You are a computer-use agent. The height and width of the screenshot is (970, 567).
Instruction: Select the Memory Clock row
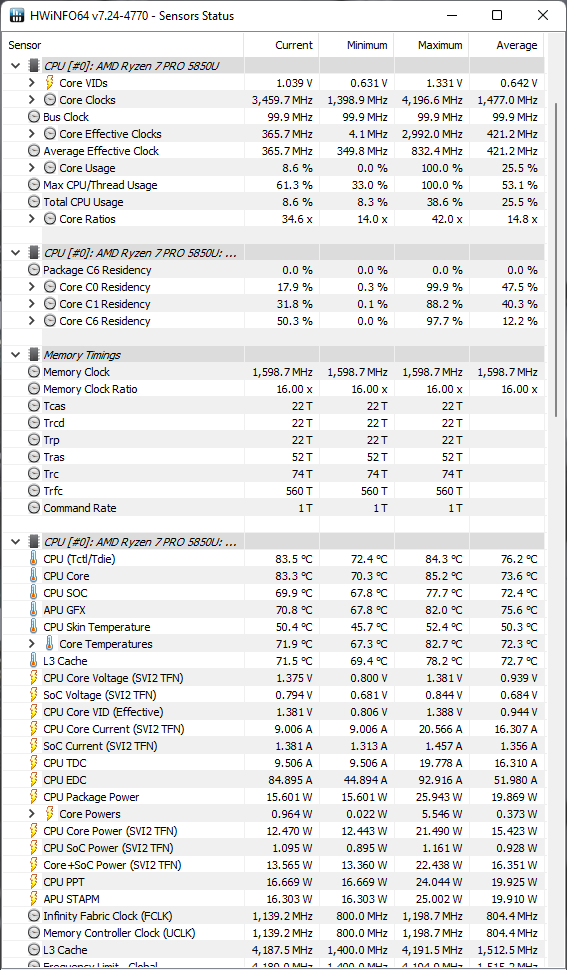click(x=274, y=372)
